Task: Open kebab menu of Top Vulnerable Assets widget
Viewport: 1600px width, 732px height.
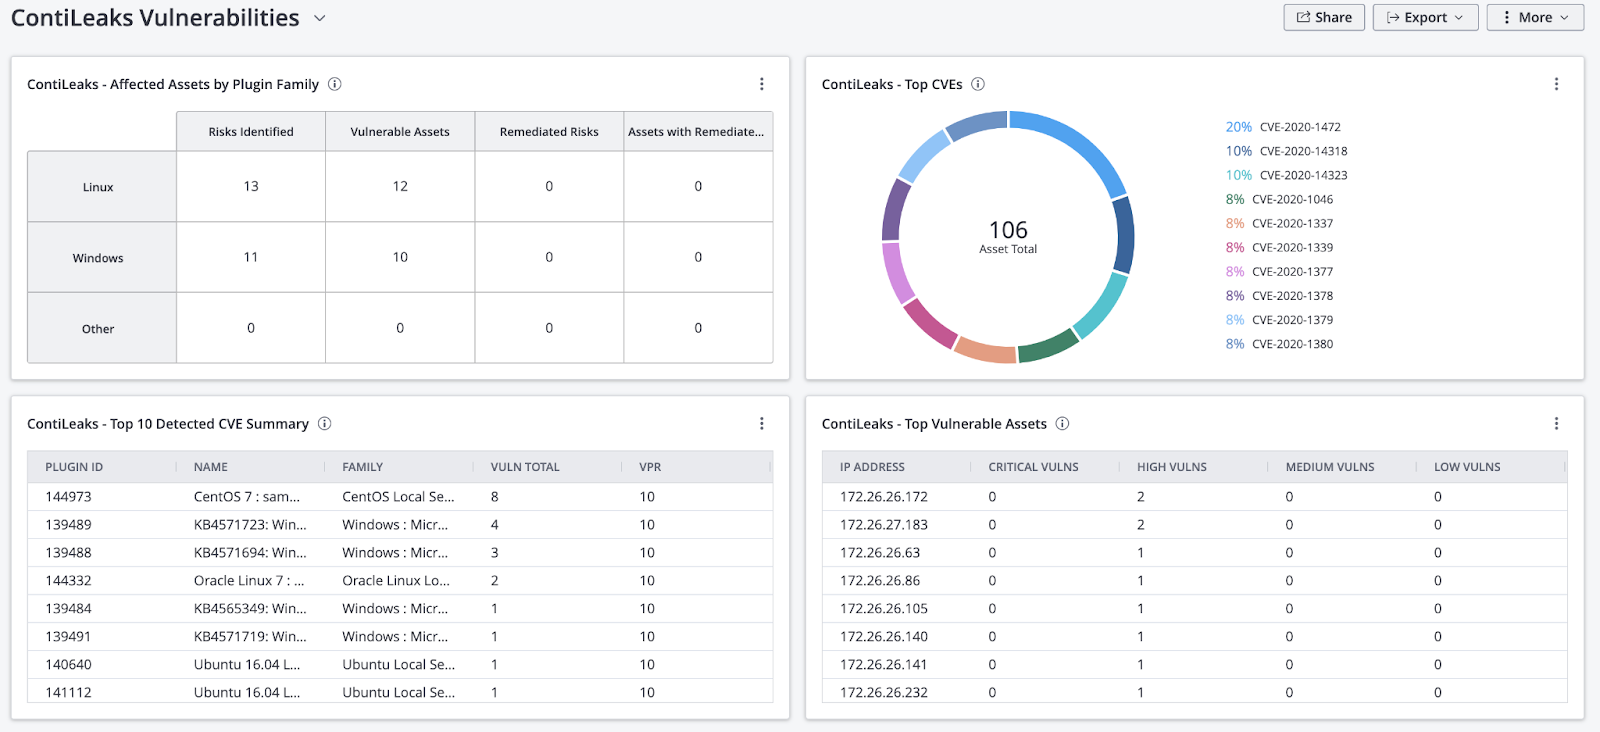Action: 1557,424
